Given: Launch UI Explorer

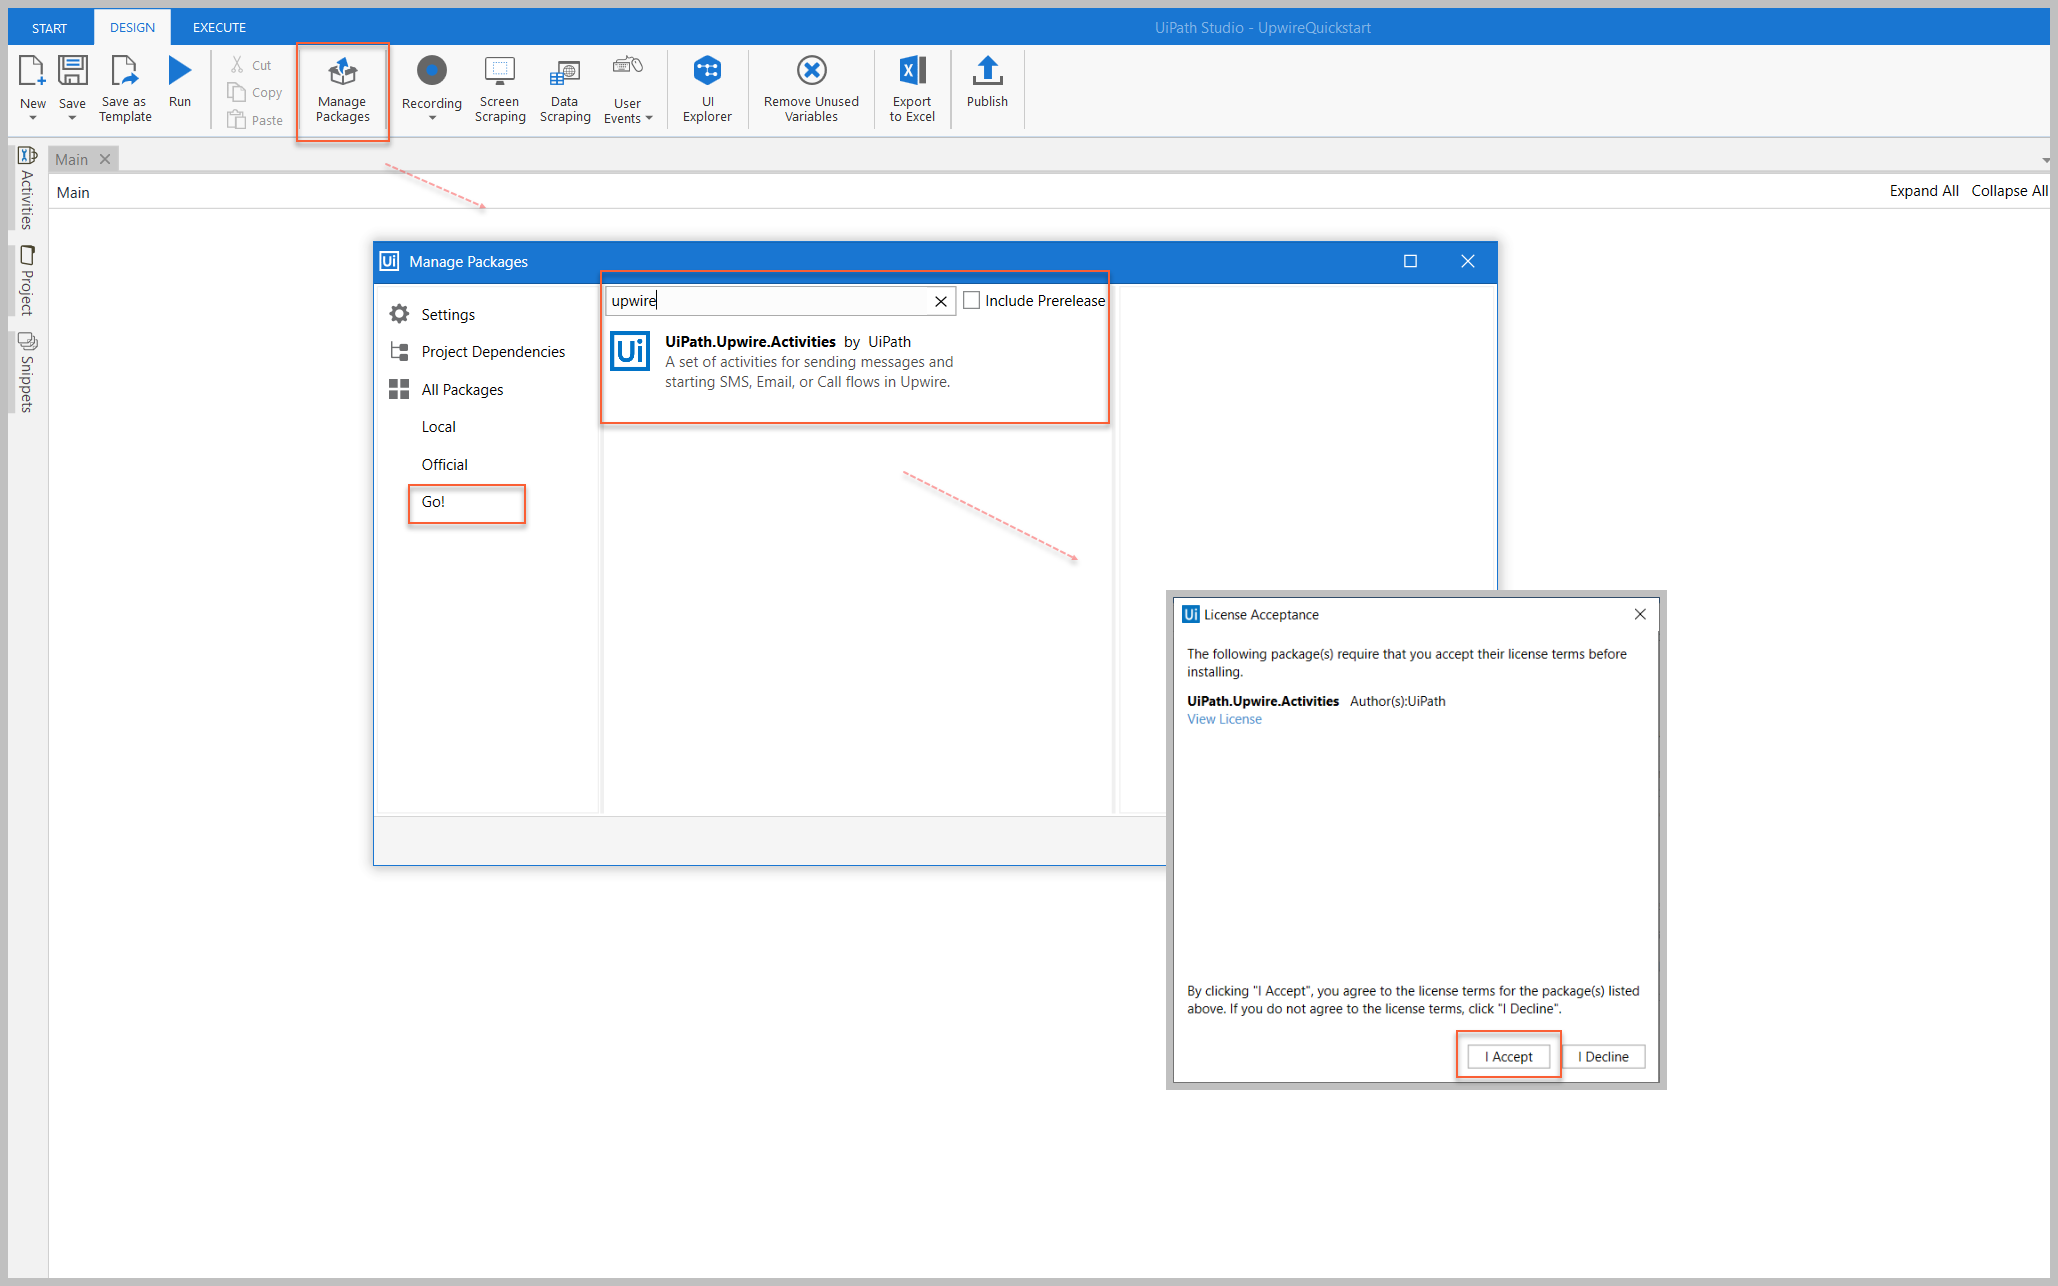Looking at the screenshot, I should 707,89.
